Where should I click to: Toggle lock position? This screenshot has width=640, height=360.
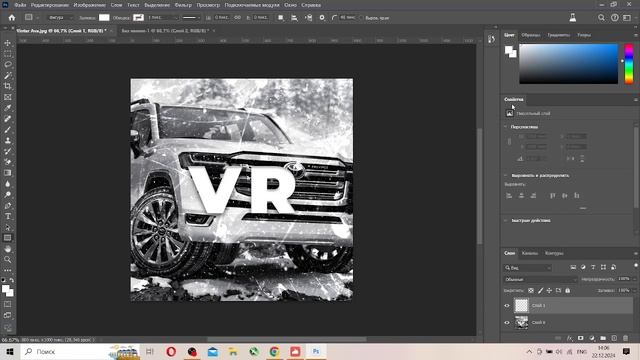[549, 291]
